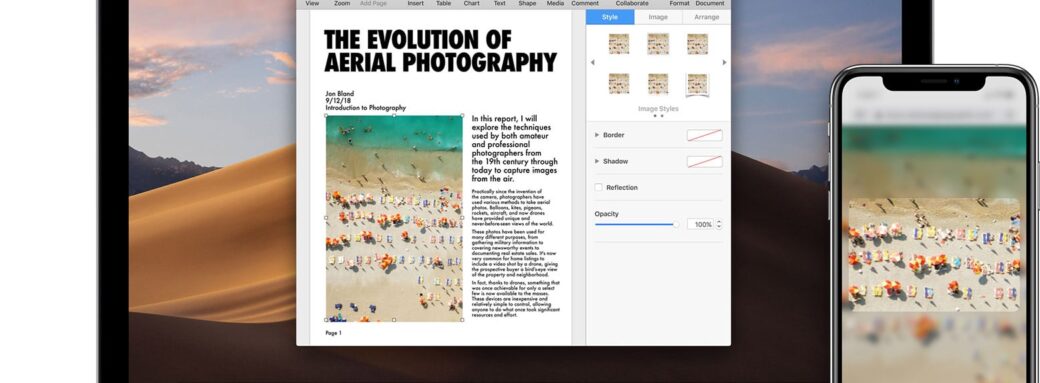The image size is (1040, 383).
Task: Apply the curled-paper image style thumbnail
Action: point(697,84)
